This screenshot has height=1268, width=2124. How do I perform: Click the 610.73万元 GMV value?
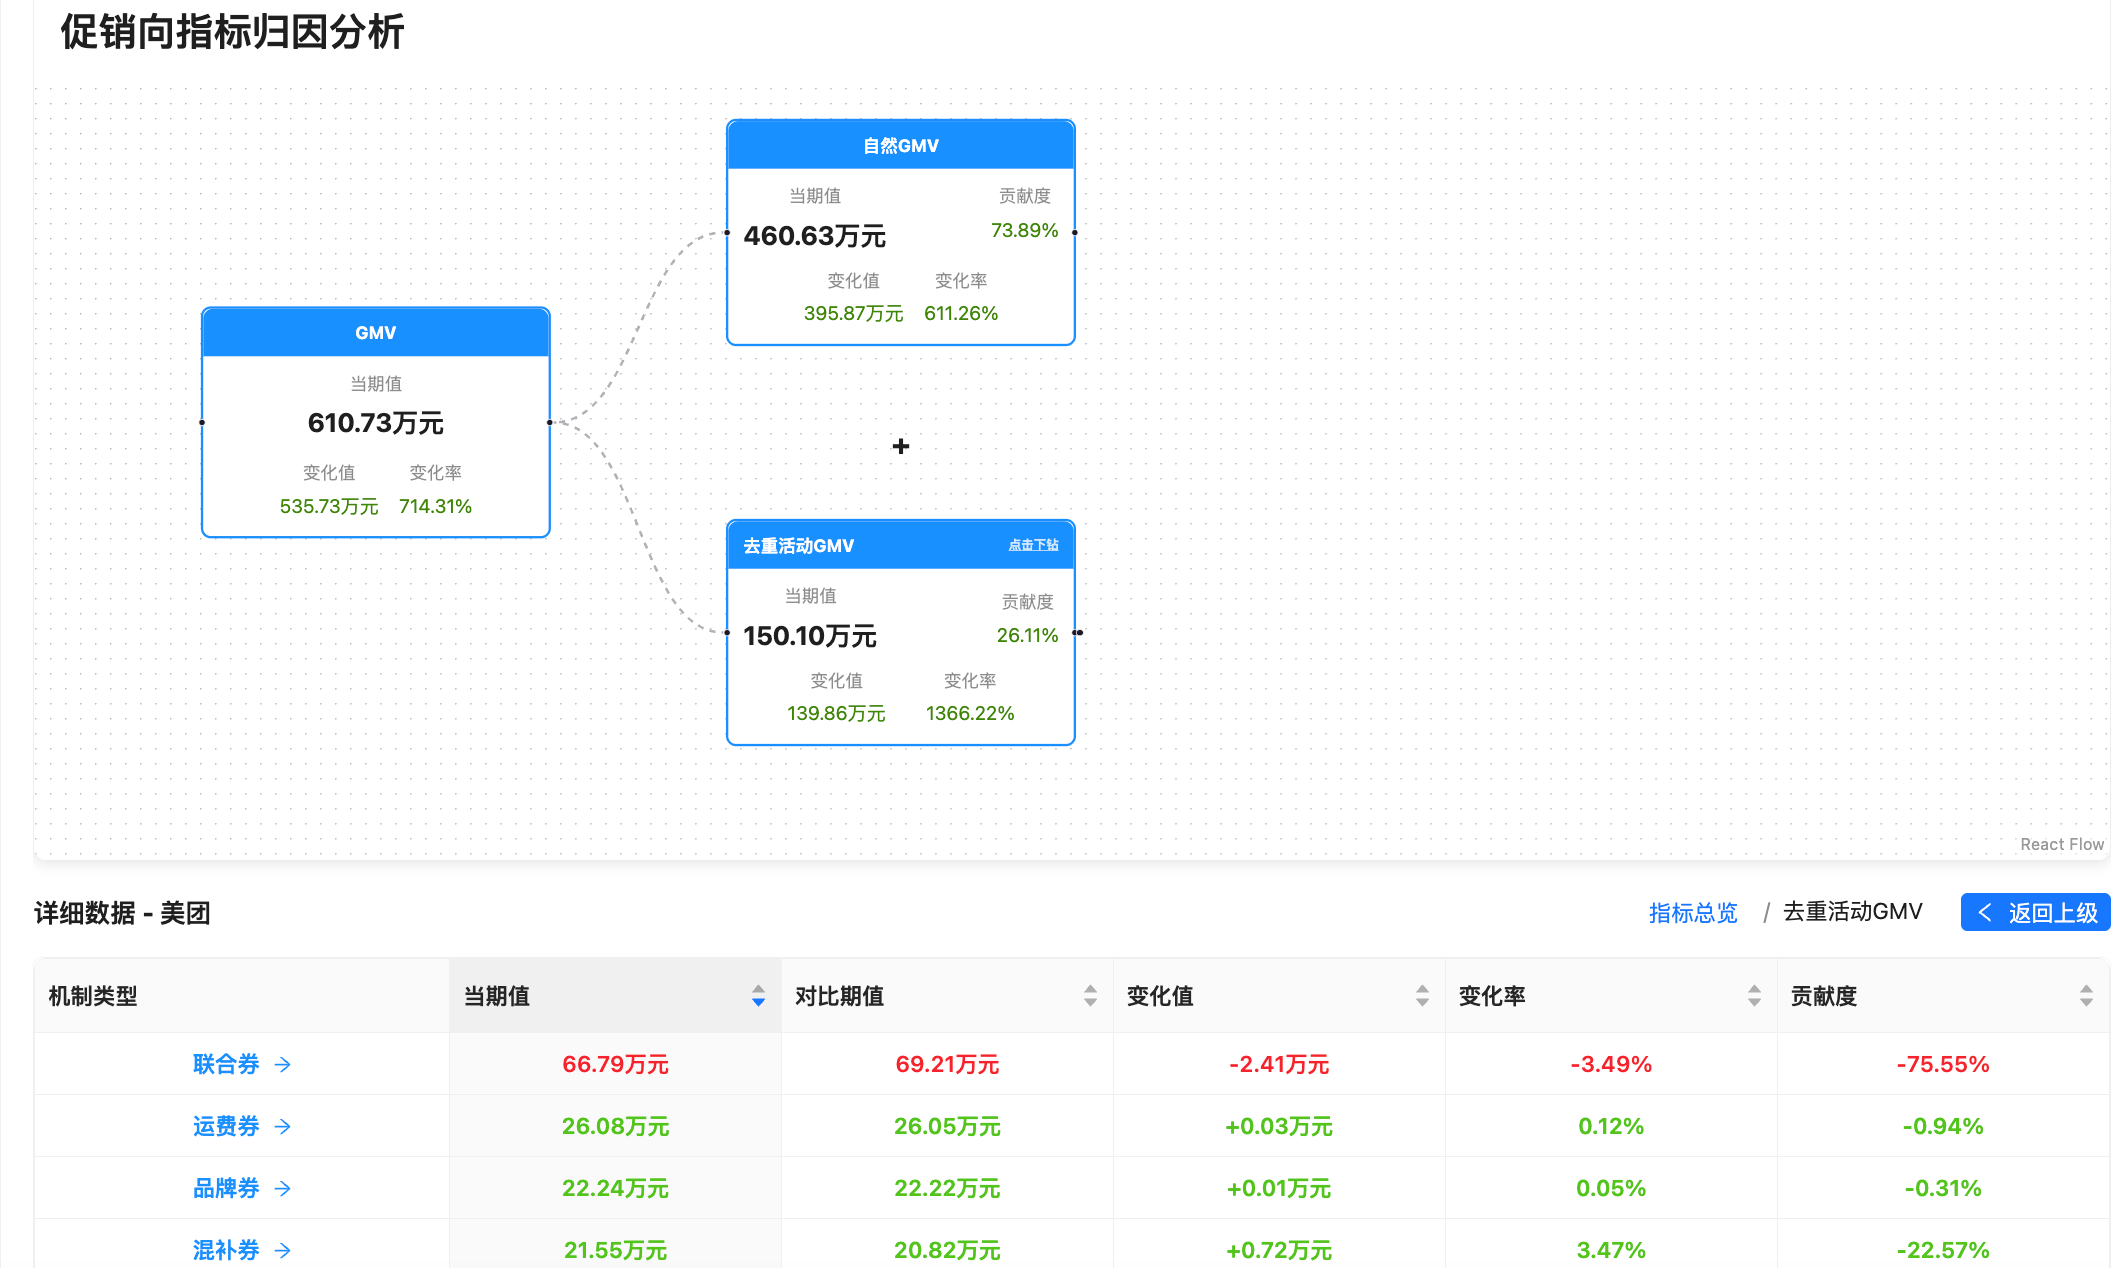pyautogui.click(x=376, y=423)
